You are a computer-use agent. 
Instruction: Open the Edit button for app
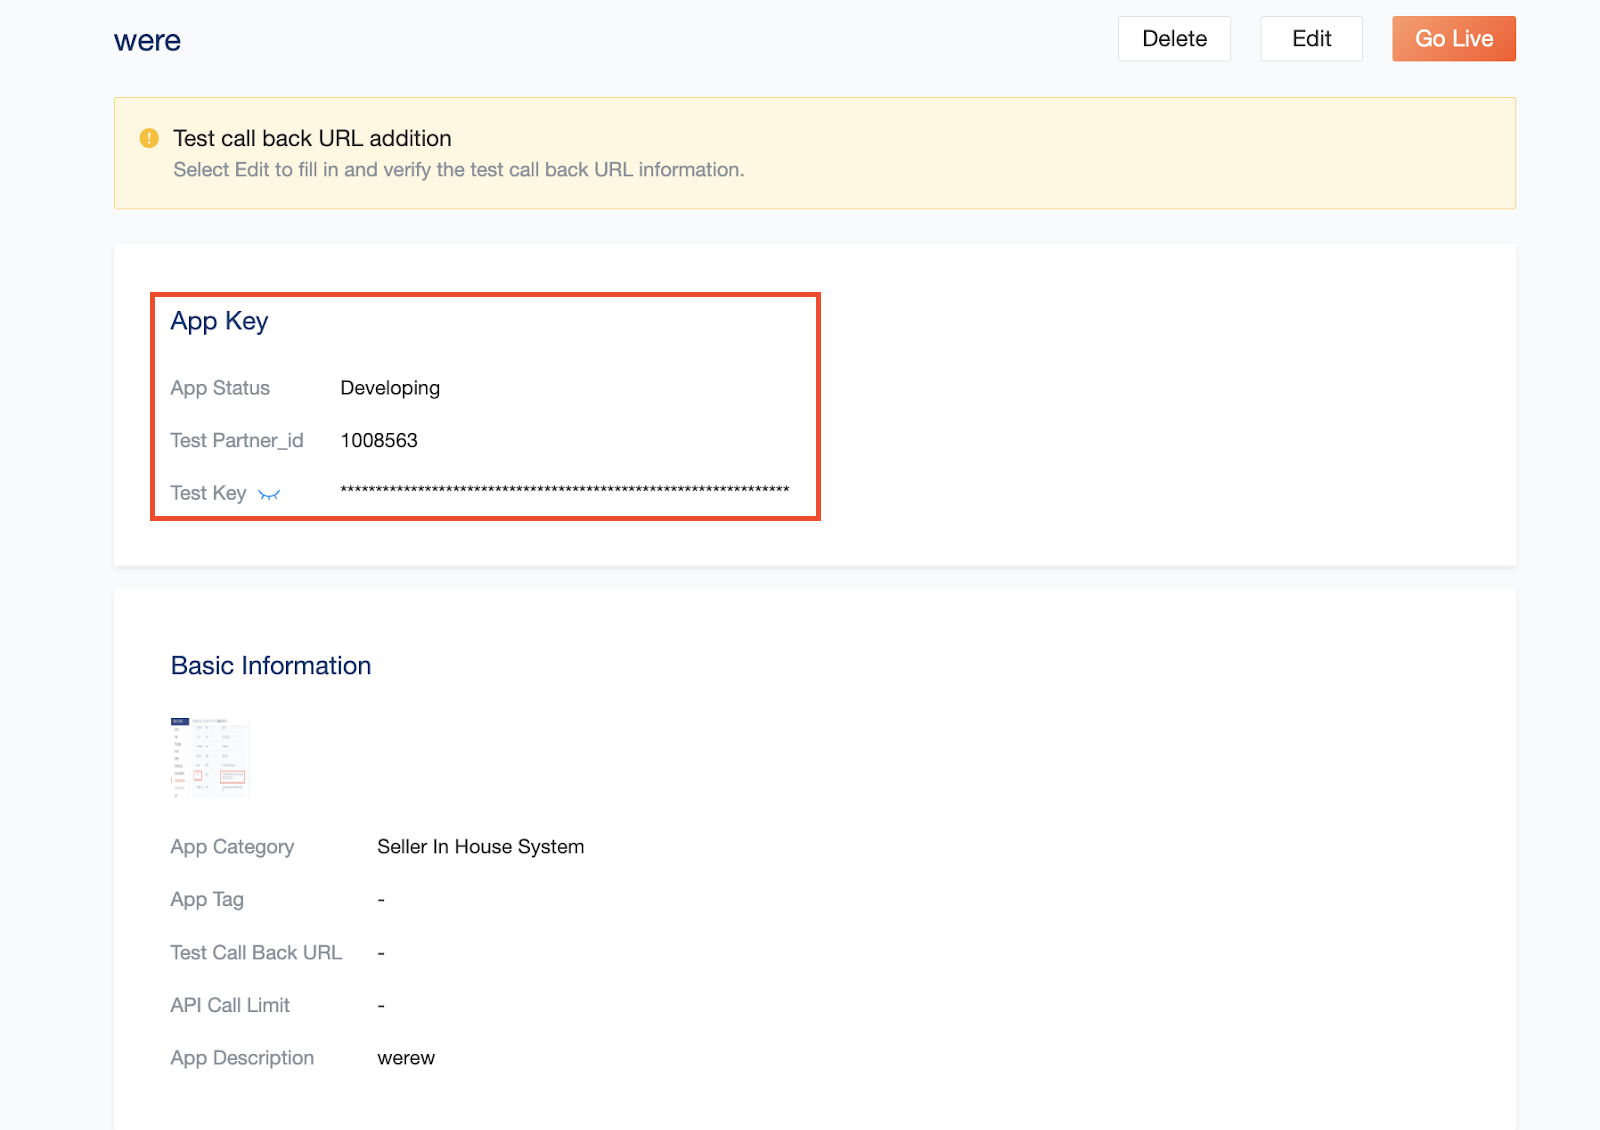coord(1311,39)
